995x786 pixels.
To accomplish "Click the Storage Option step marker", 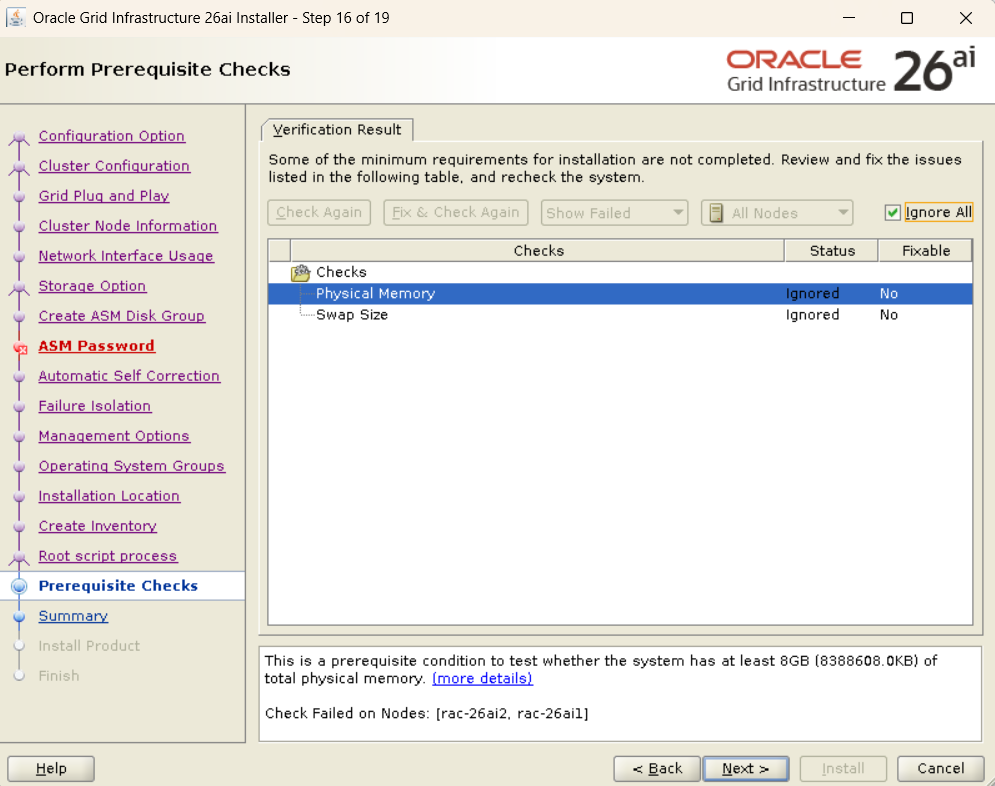I will point(19,288).
